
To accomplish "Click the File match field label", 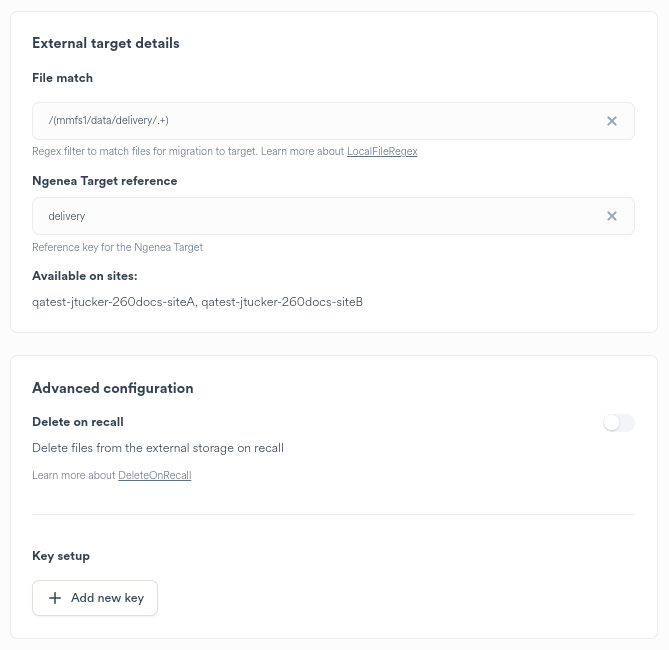I will 62,78.
